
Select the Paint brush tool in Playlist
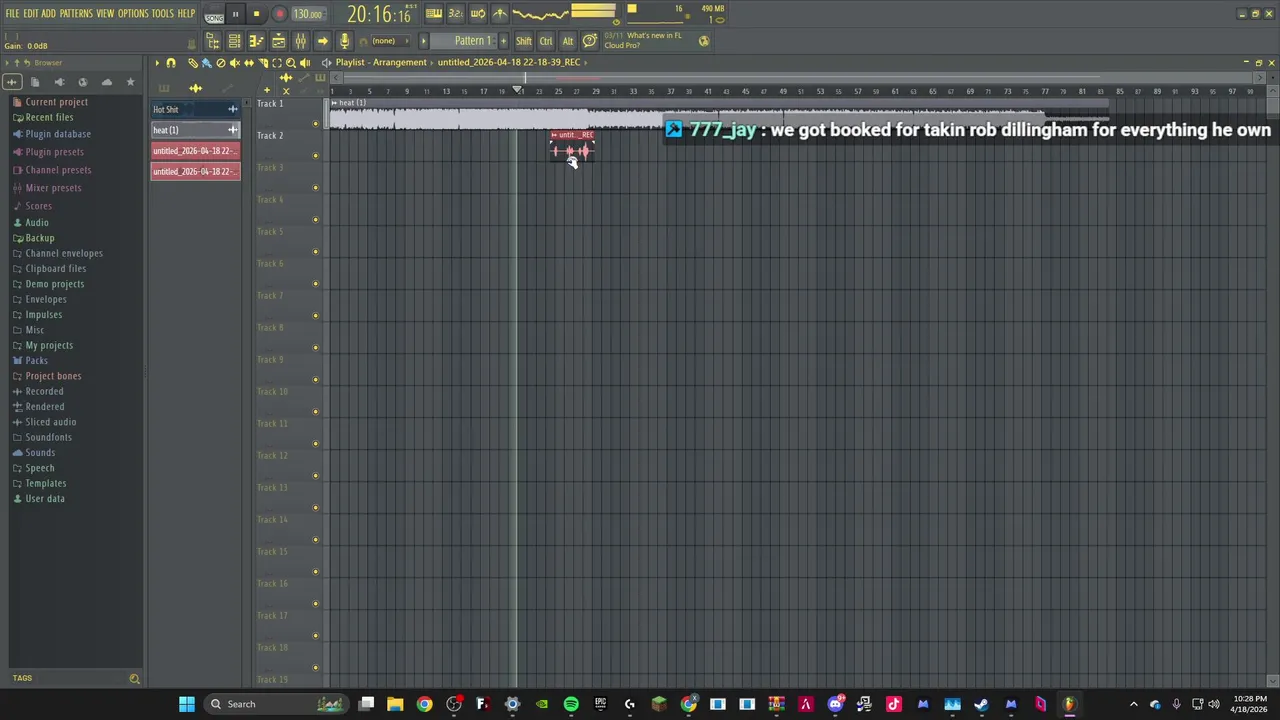[x=207, y=63]
